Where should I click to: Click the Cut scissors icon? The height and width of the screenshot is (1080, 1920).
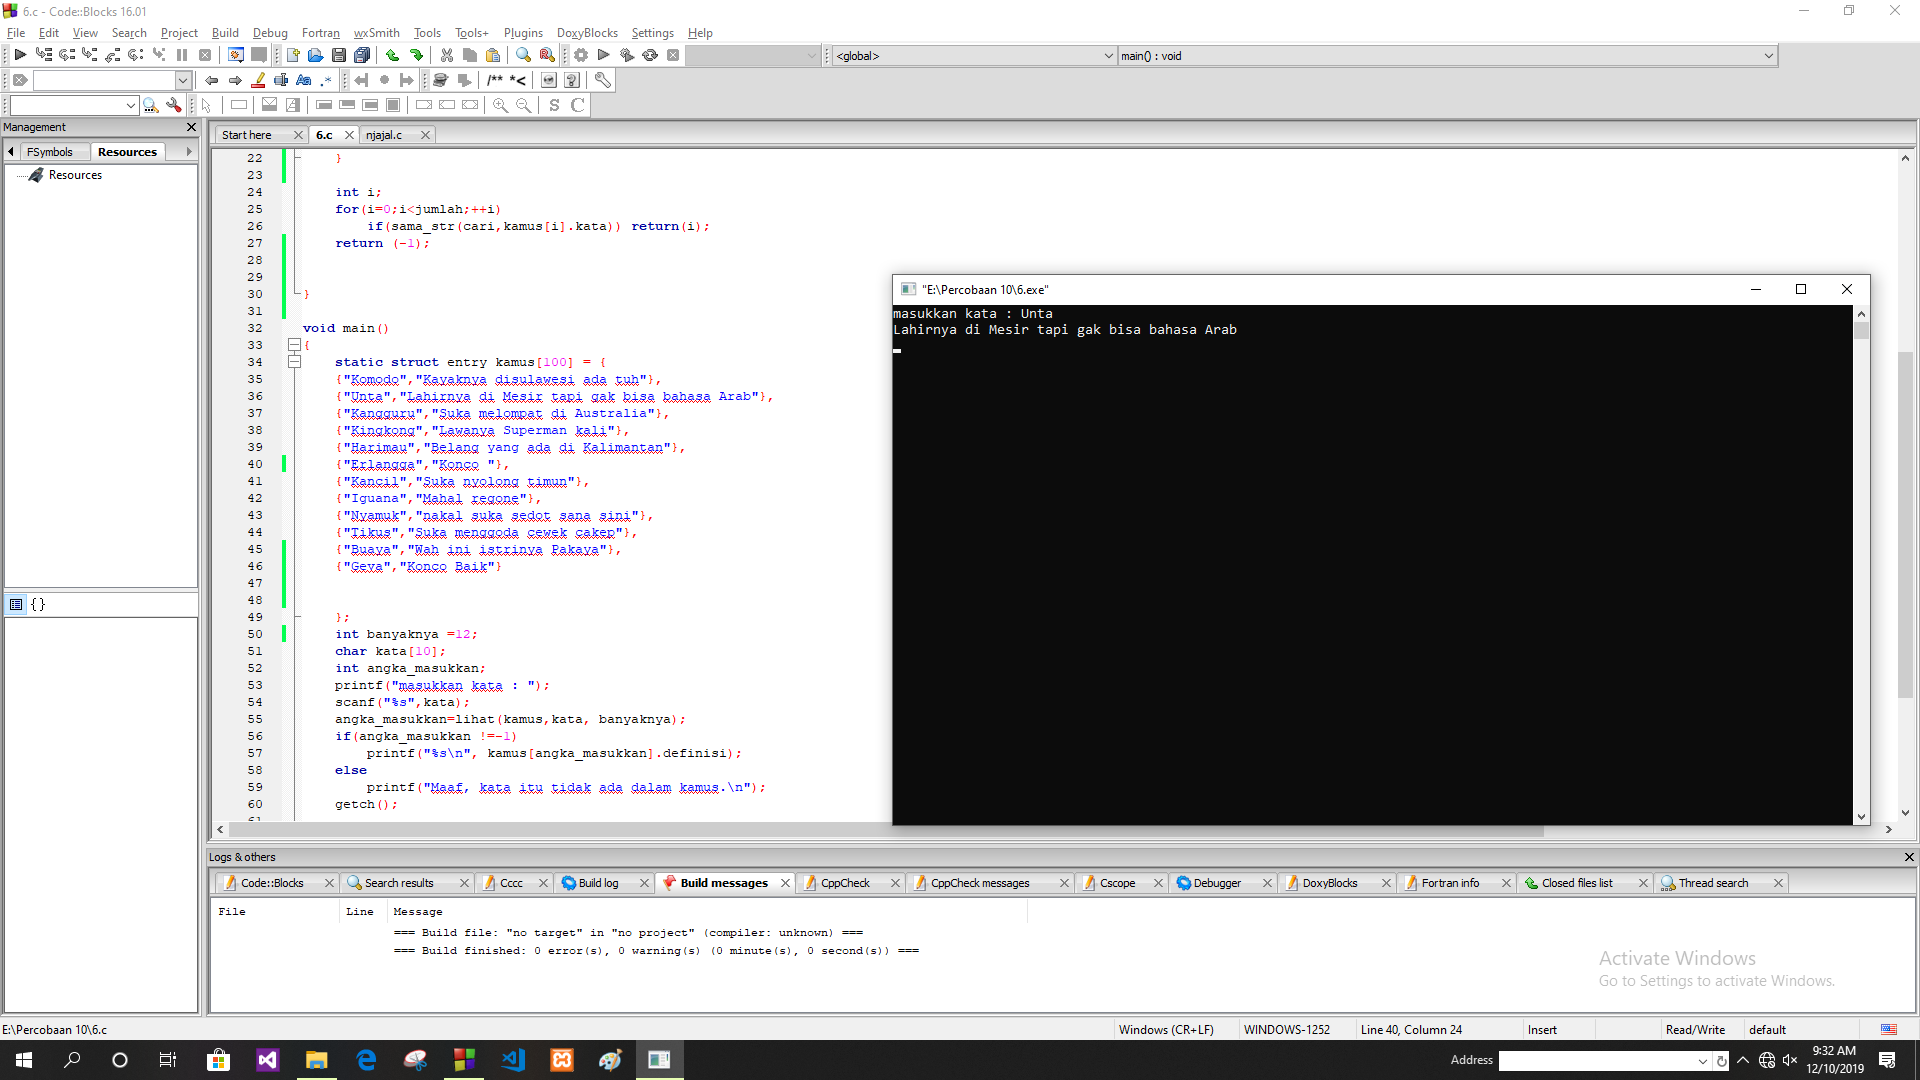pos(446,55)
